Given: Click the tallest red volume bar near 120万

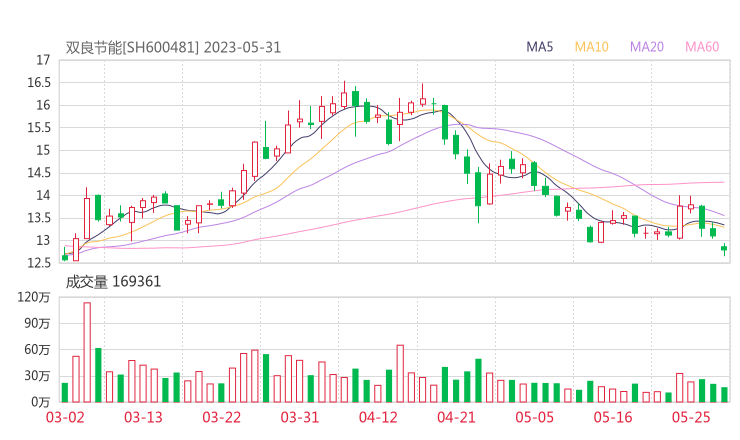Looking at the screenshot, I should [x=87, y=352].
